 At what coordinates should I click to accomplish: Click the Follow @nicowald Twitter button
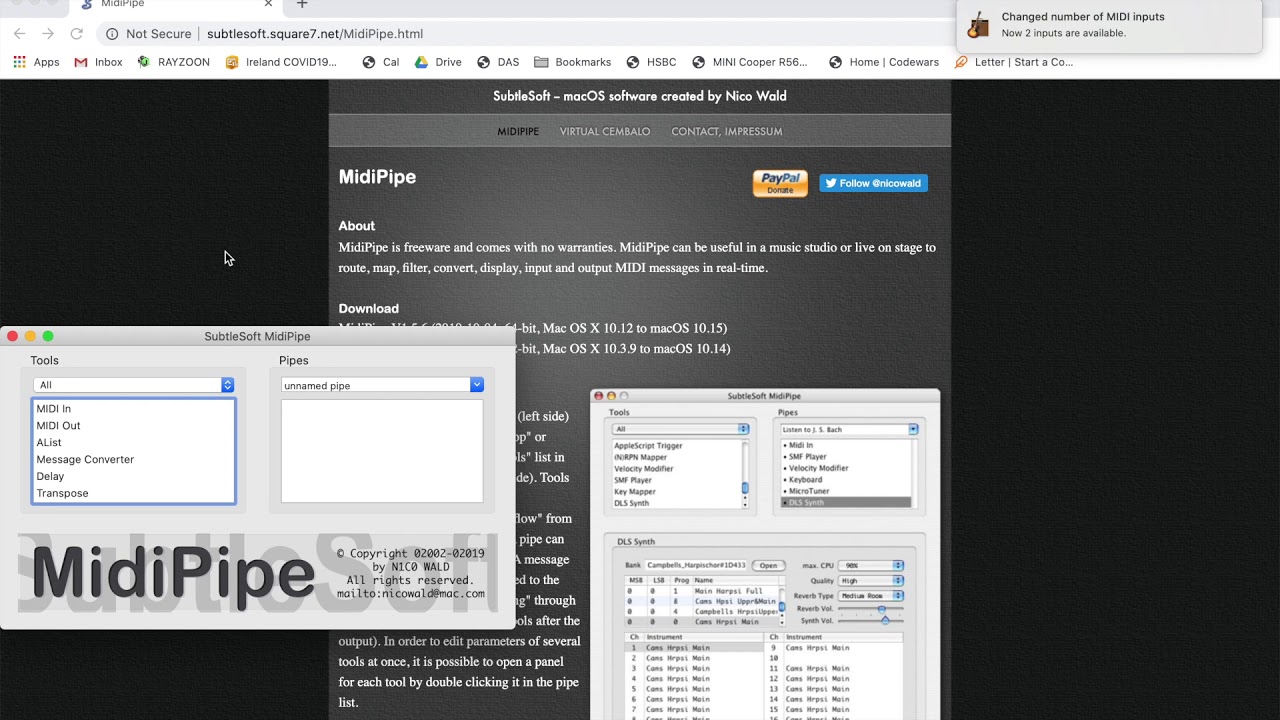[874, 183]
